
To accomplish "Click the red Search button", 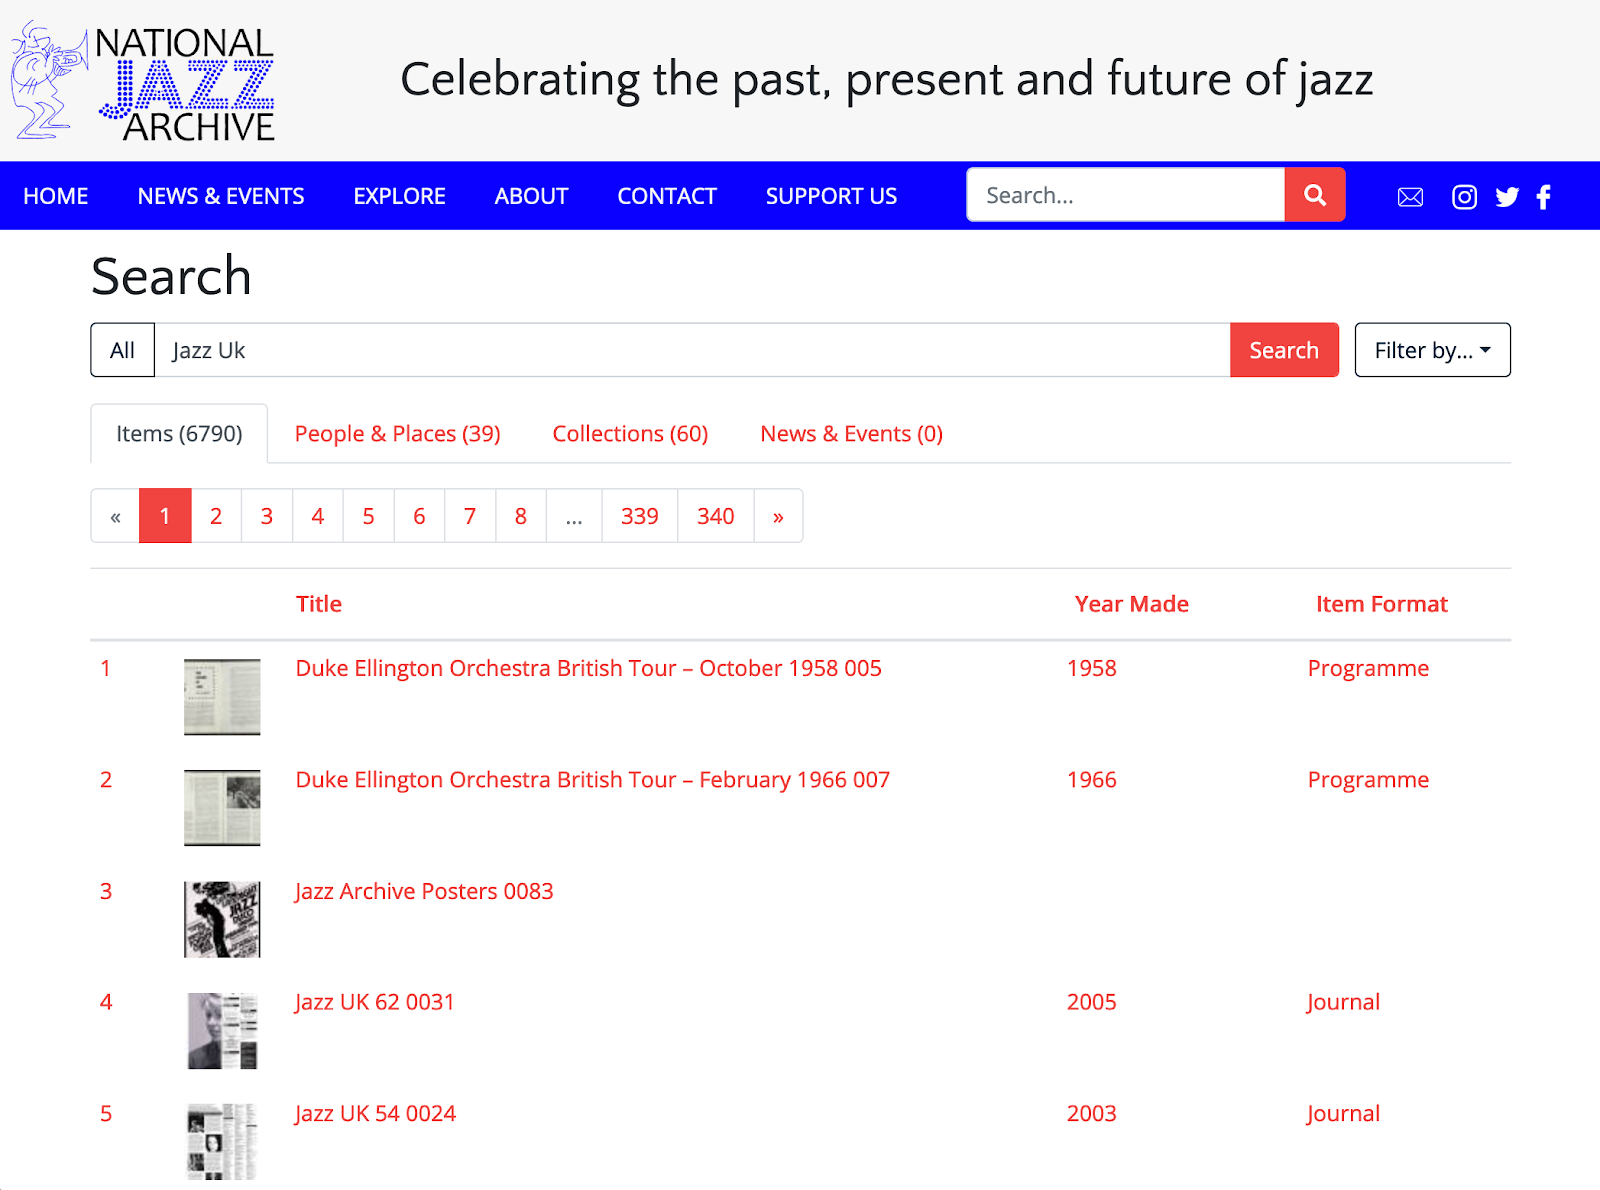I will coord(1284,350).
